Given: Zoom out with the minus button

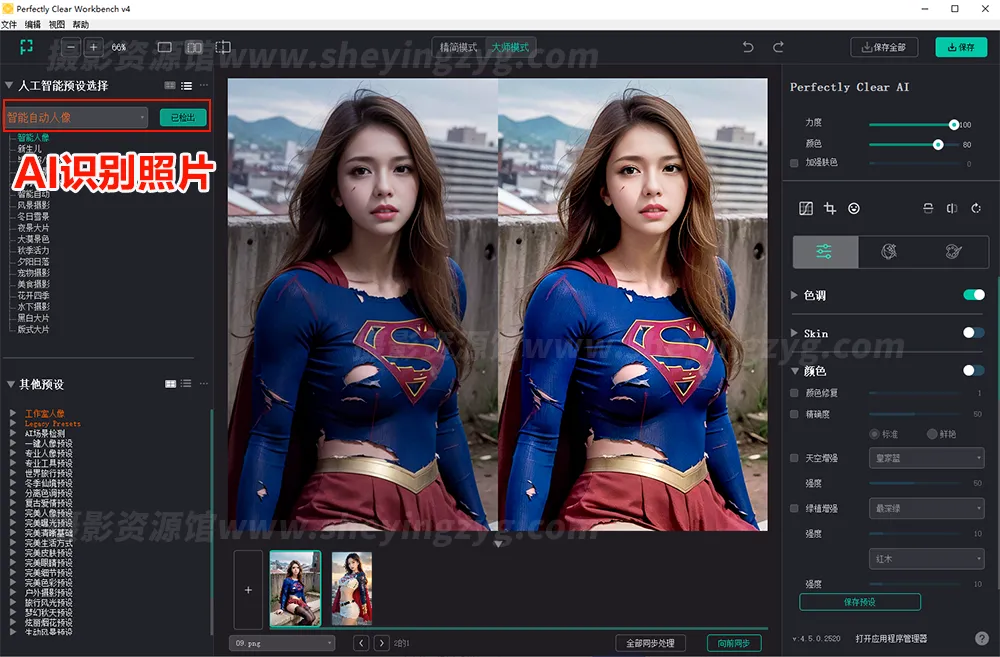Looking at the screenshot, I should click(71, 47).
